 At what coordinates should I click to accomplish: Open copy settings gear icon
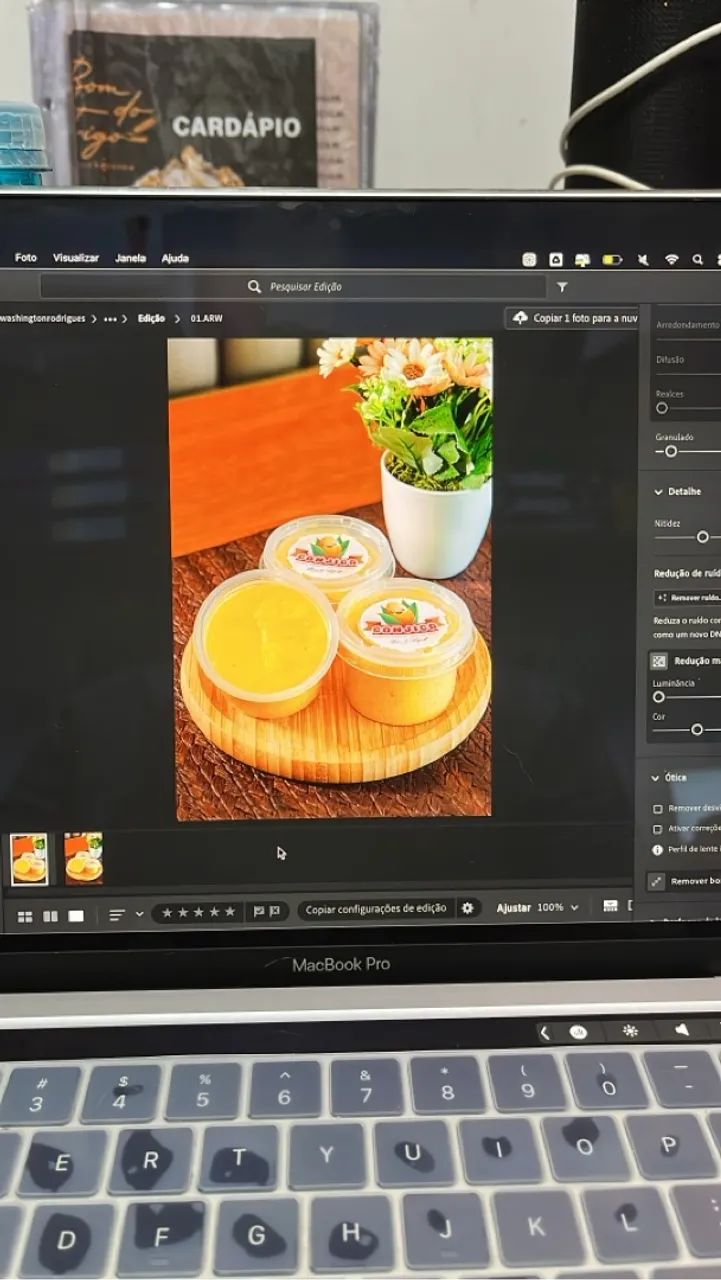pyautogui.click(x=467, y=908)
